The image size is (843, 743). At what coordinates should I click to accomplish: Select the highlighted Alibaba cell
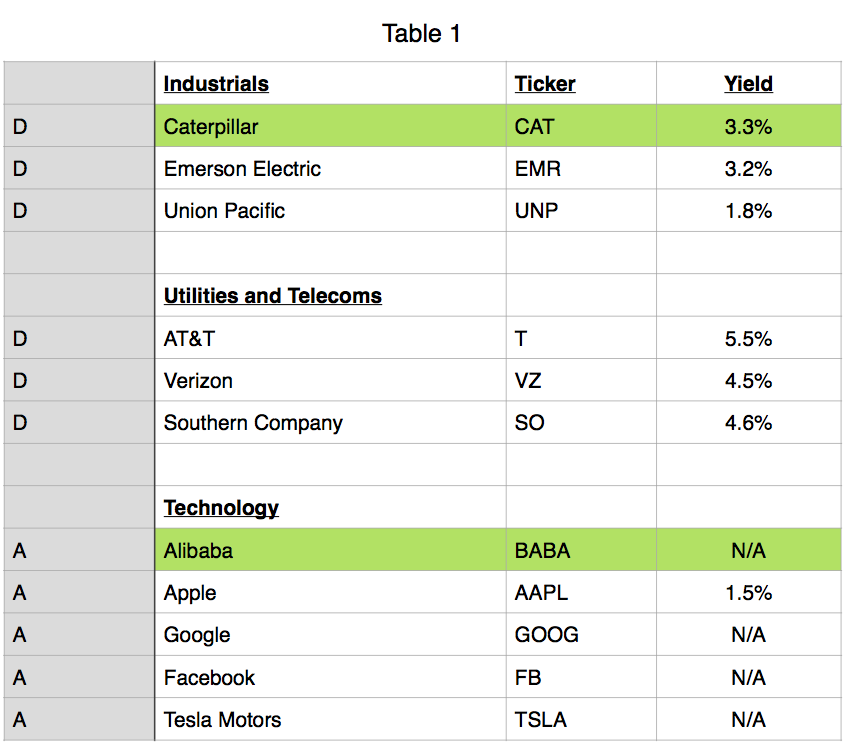coord(198,550)
